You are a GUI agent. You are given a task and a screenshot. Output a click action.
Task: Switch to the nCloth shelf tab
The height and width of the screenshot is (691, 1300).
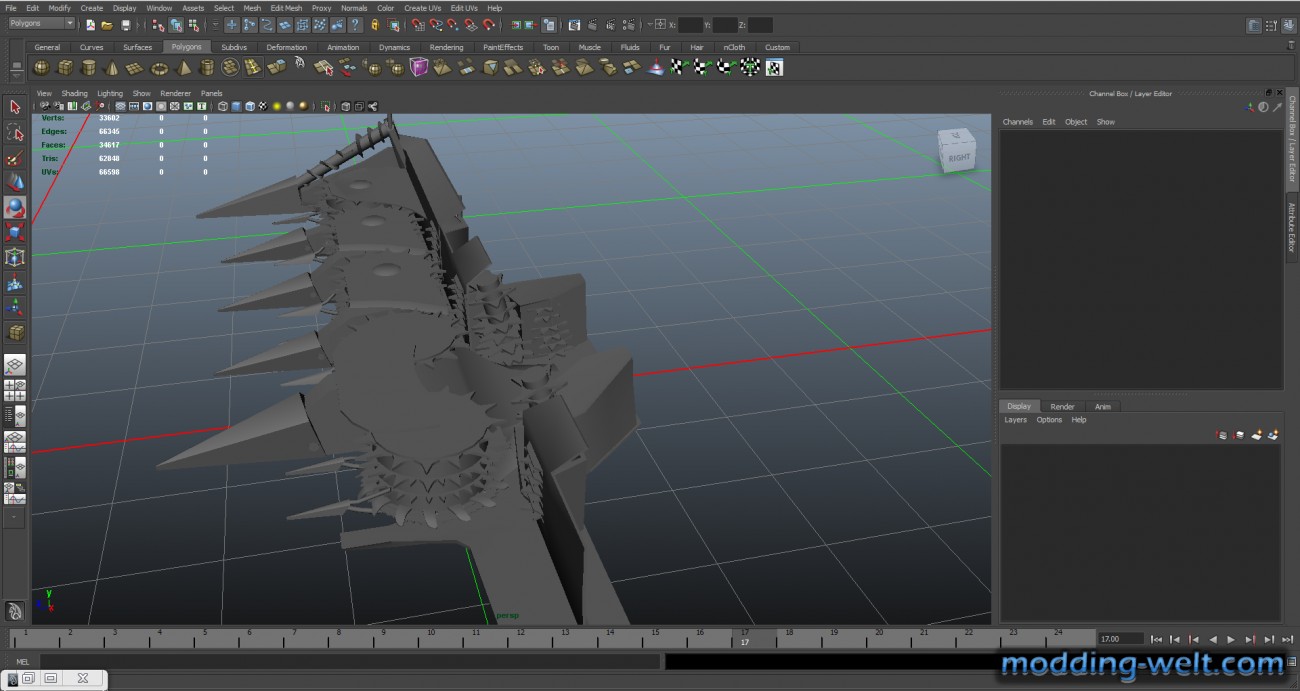coord(734,47)
